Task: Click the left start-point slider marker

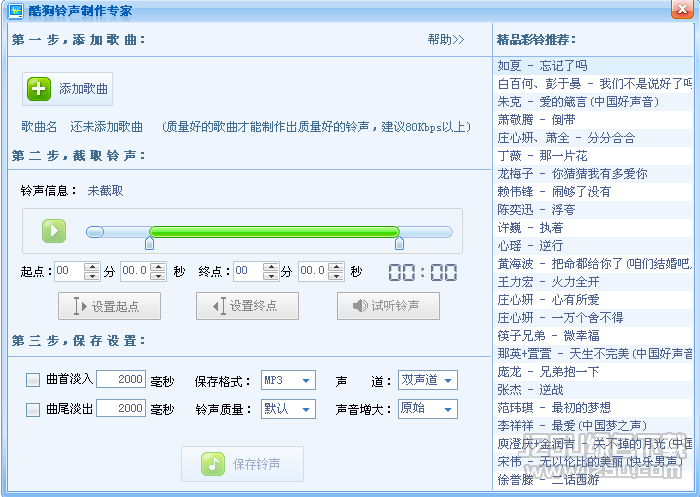Action: (x=150, y=244)
